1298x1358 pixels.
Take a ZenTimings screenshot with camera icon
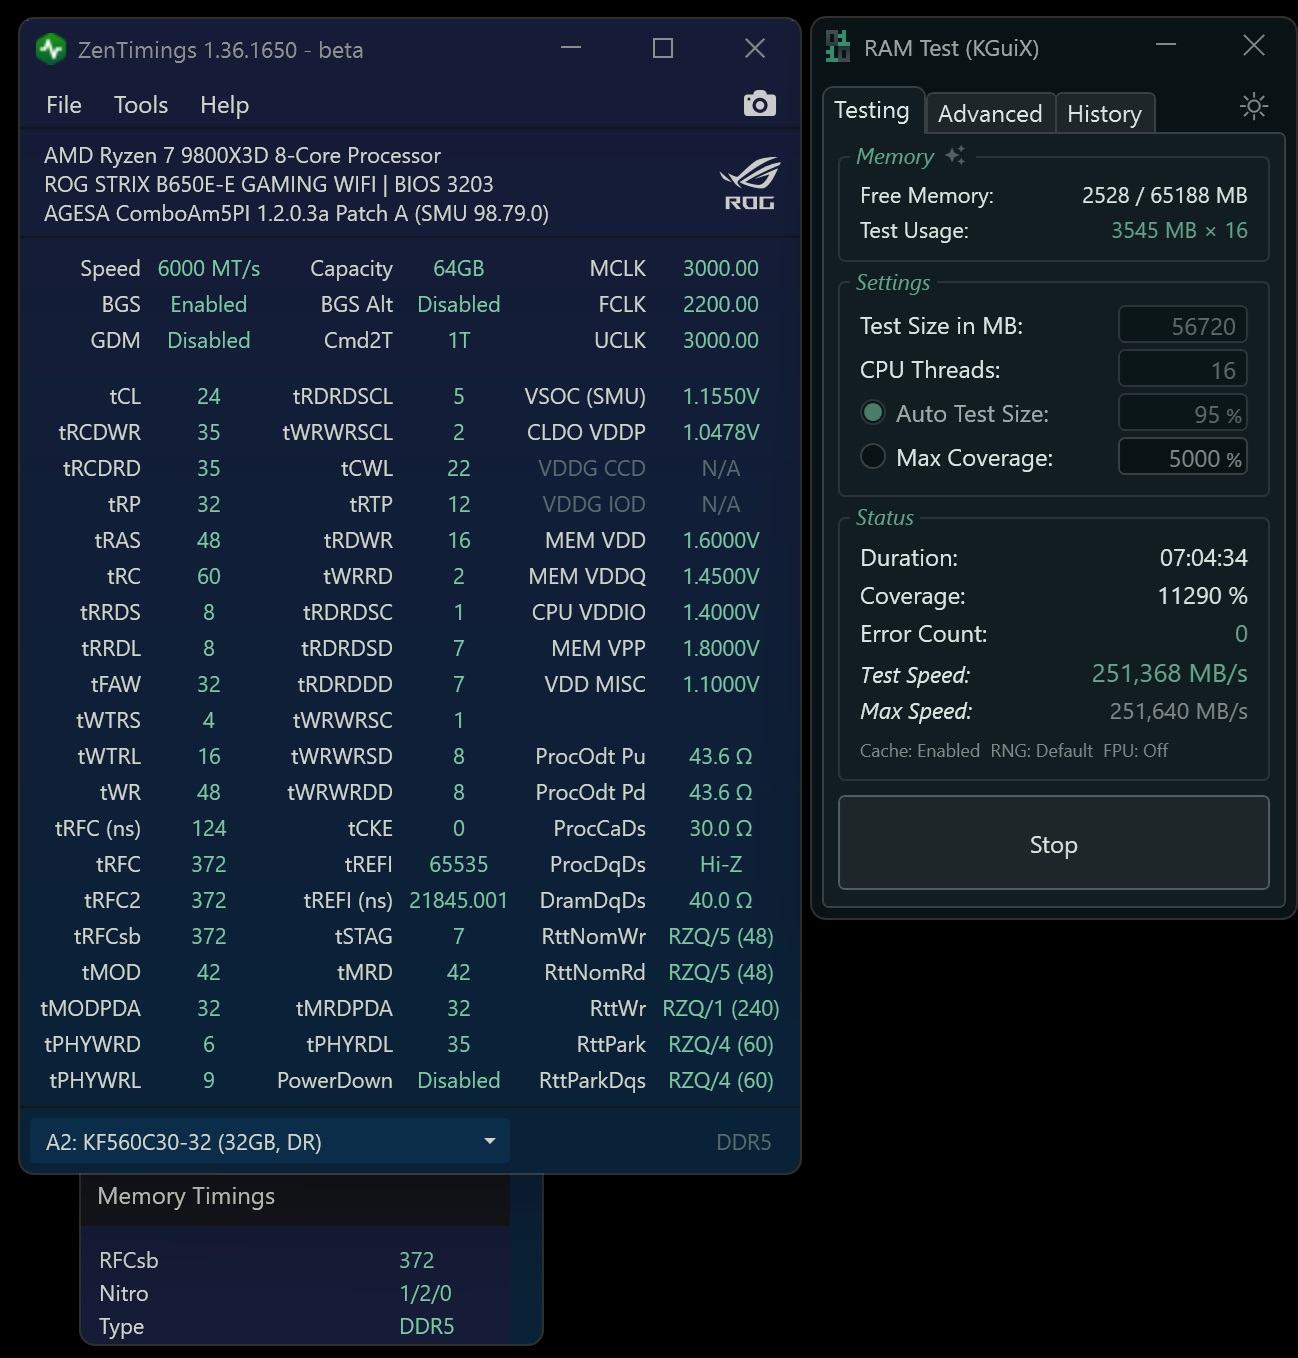(x=760, y=104)
